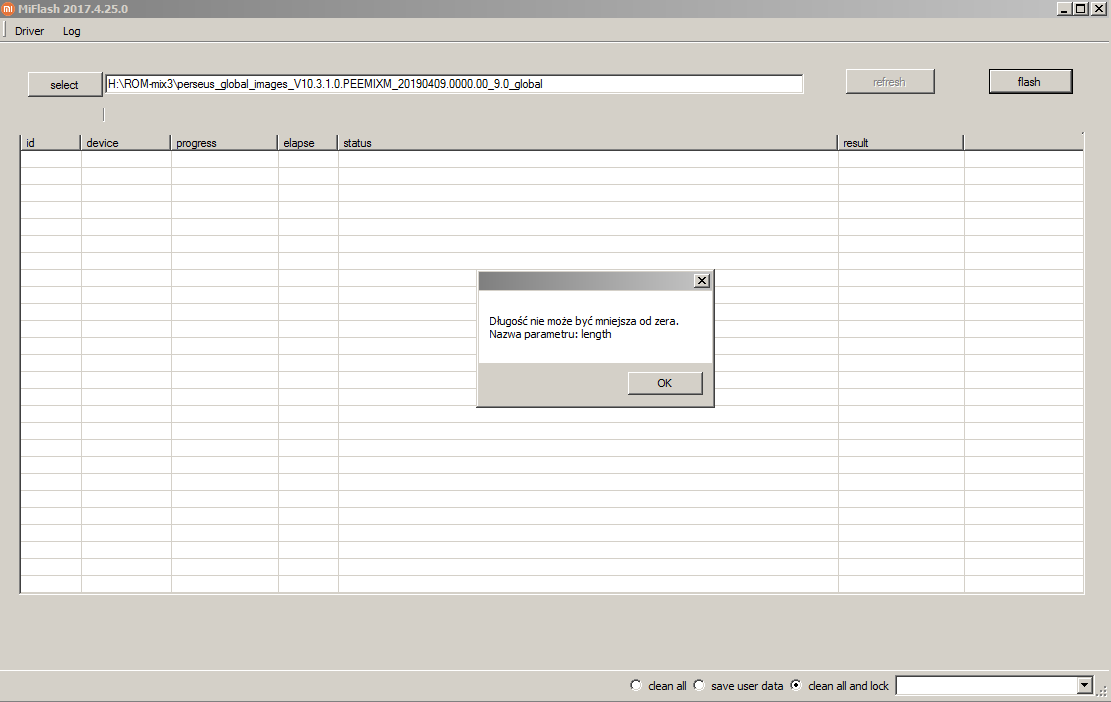Select the "clean all and lock" option
The height and width of the screenshot is (702, 1111).
point(796,685)
